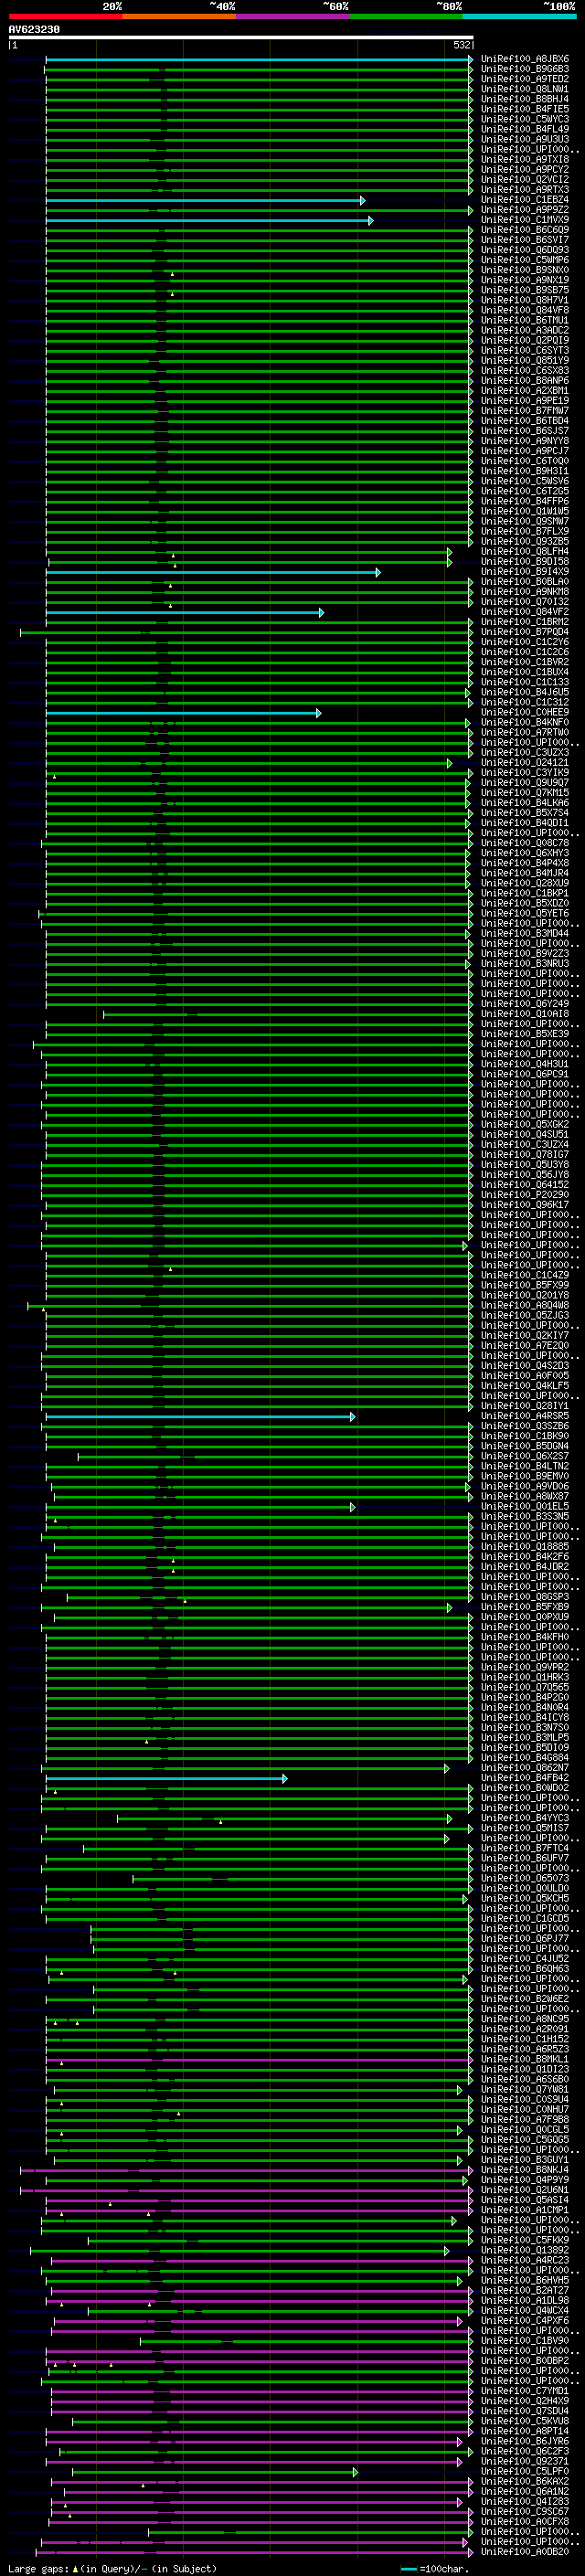Screen dimensions: 585x2576
Task: Select the UniRef100_P20290 label
Action: tap(525, 1195)
